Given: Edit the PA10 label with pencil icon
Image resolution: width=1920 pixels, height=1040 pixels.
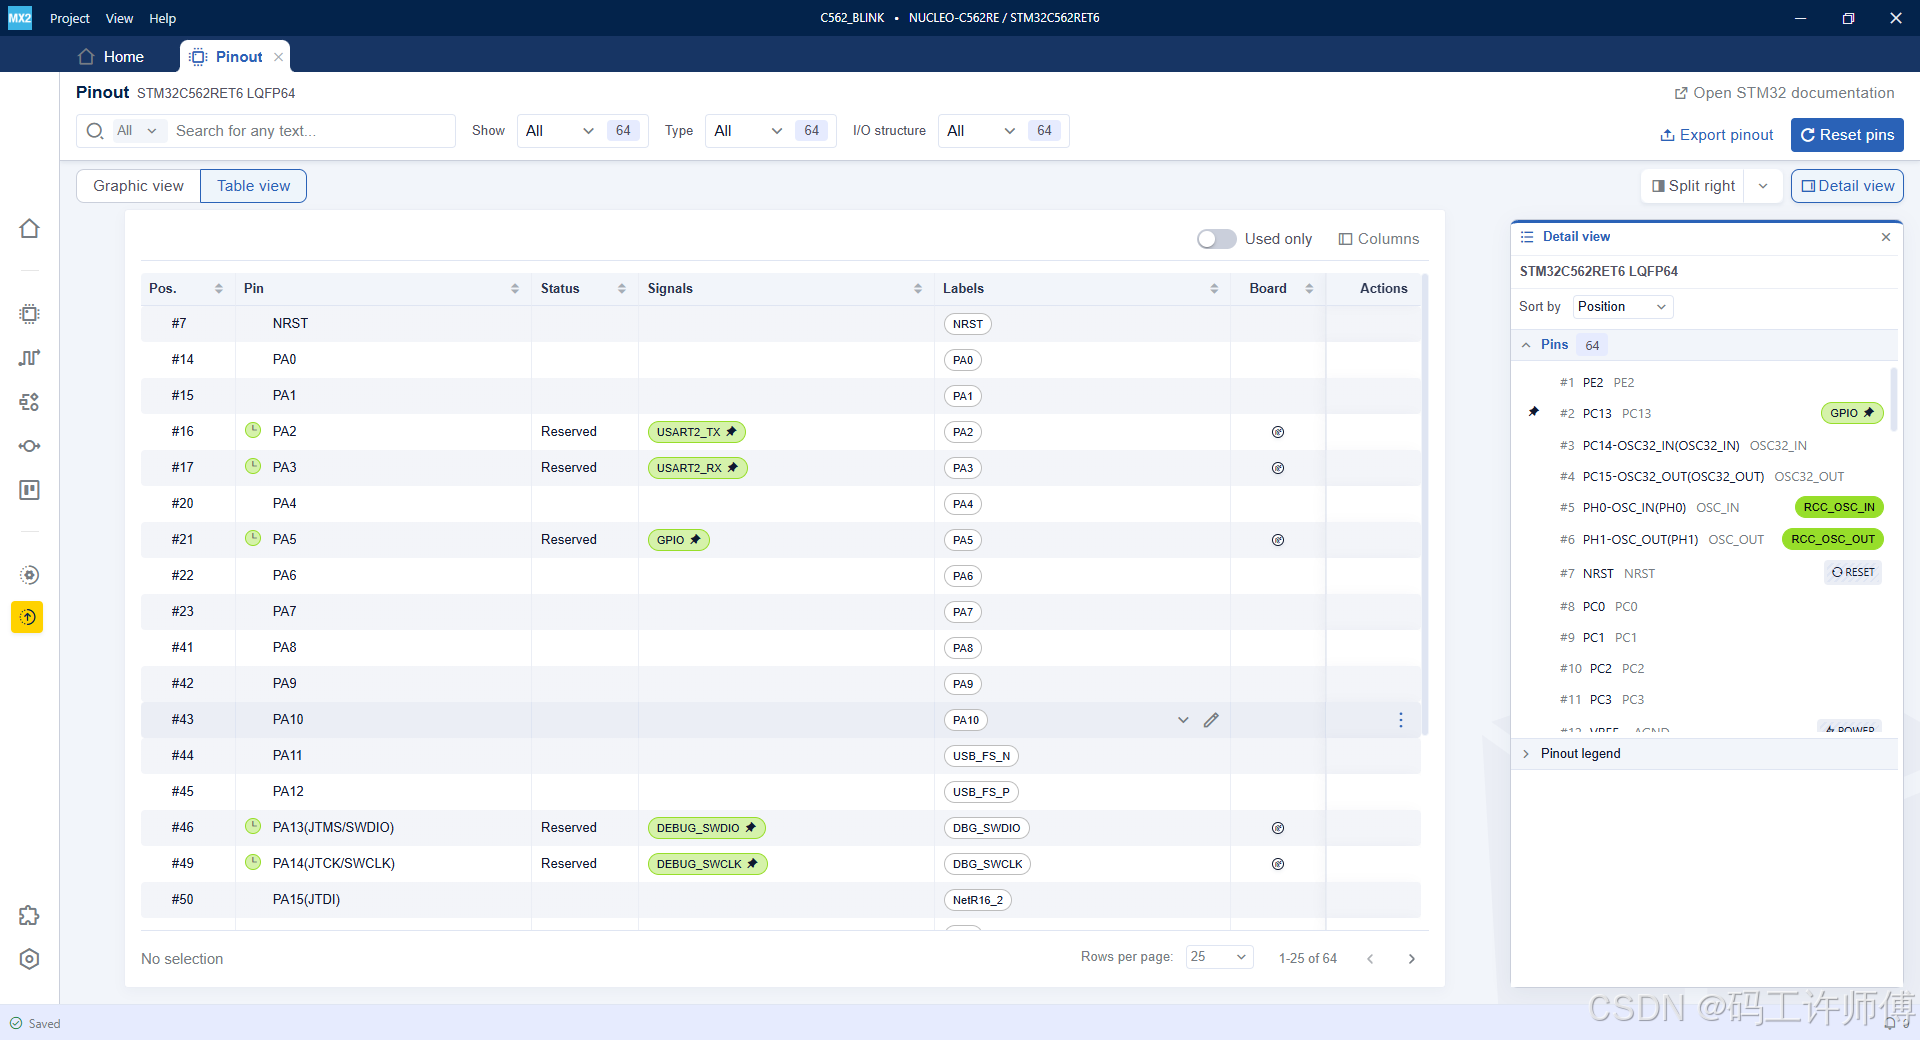Looking at the screenshot, I should click(1211, 720).
